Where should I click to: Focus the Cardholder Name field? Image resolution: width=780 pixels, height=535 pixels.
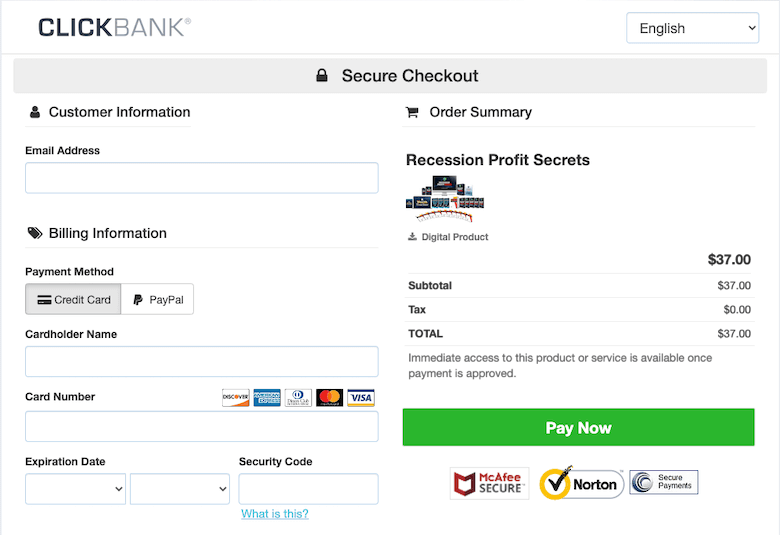pyautogui.click(x=202, y=362)
